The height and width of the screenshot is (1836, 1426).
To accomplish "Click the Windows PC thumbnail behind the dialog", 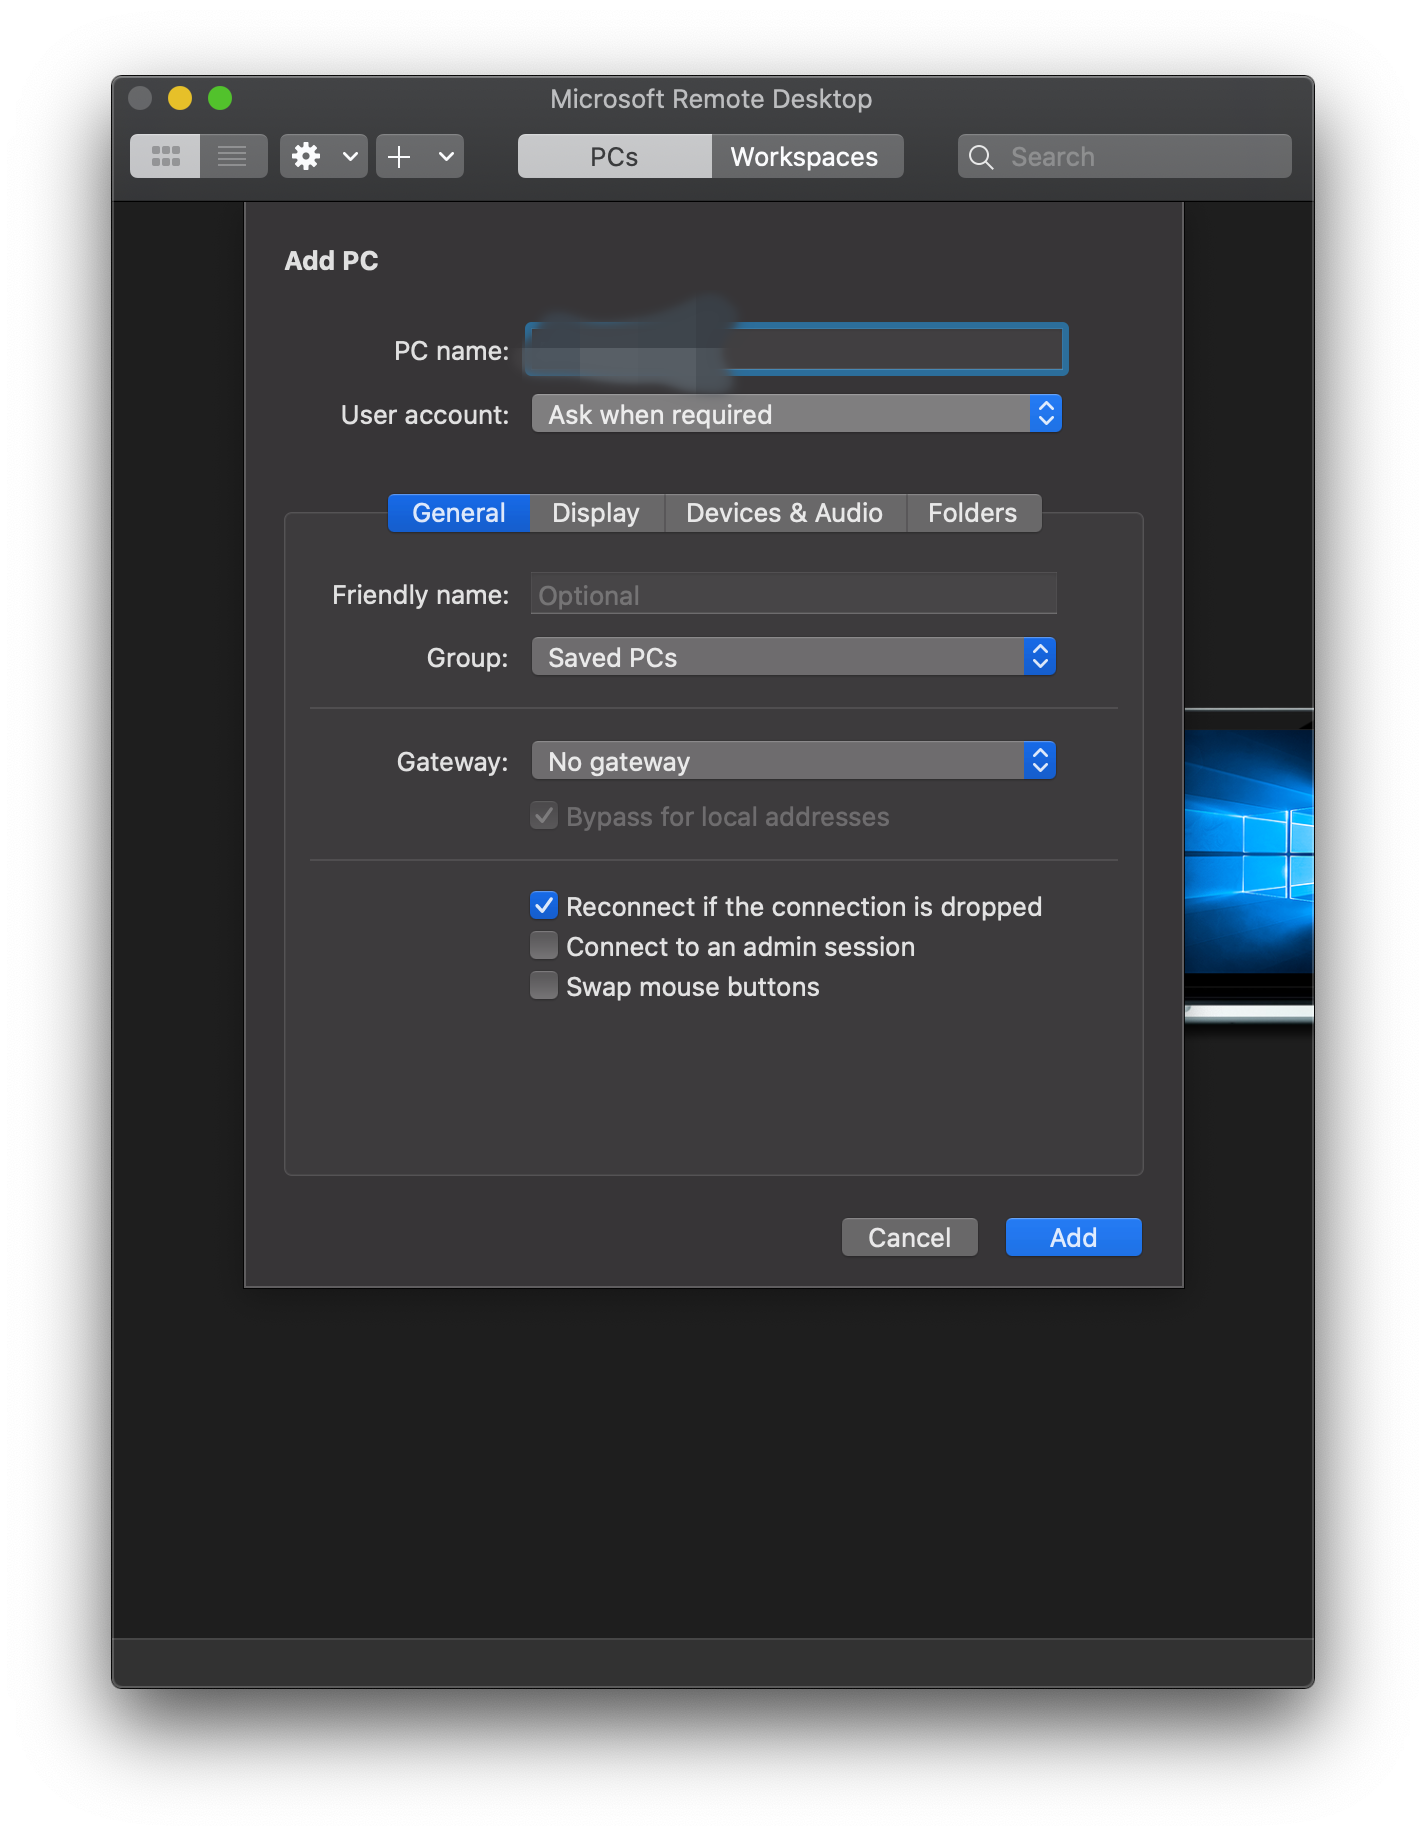I will [x=1249, y=866].
